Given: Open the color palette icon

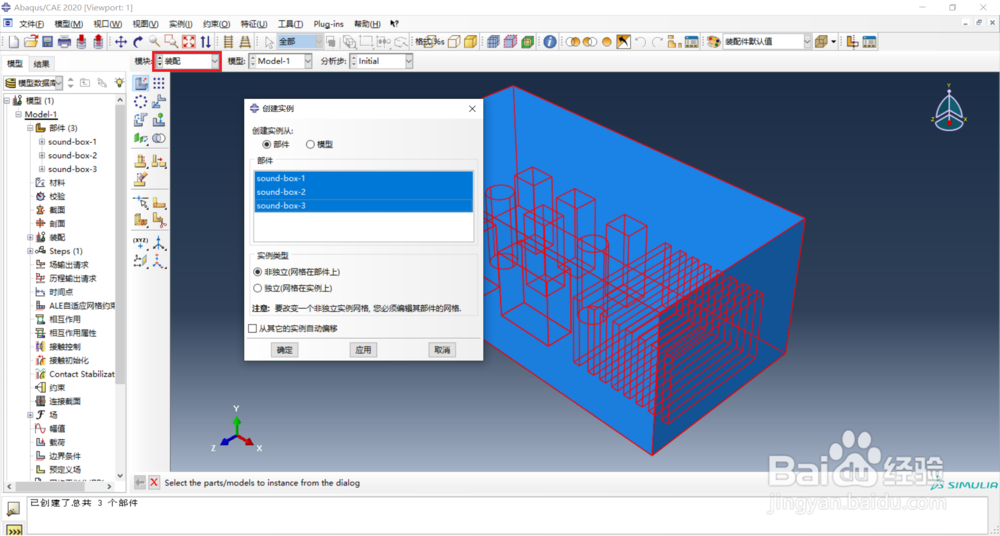Looking at the screenshot, I should (x=713, y=42).
